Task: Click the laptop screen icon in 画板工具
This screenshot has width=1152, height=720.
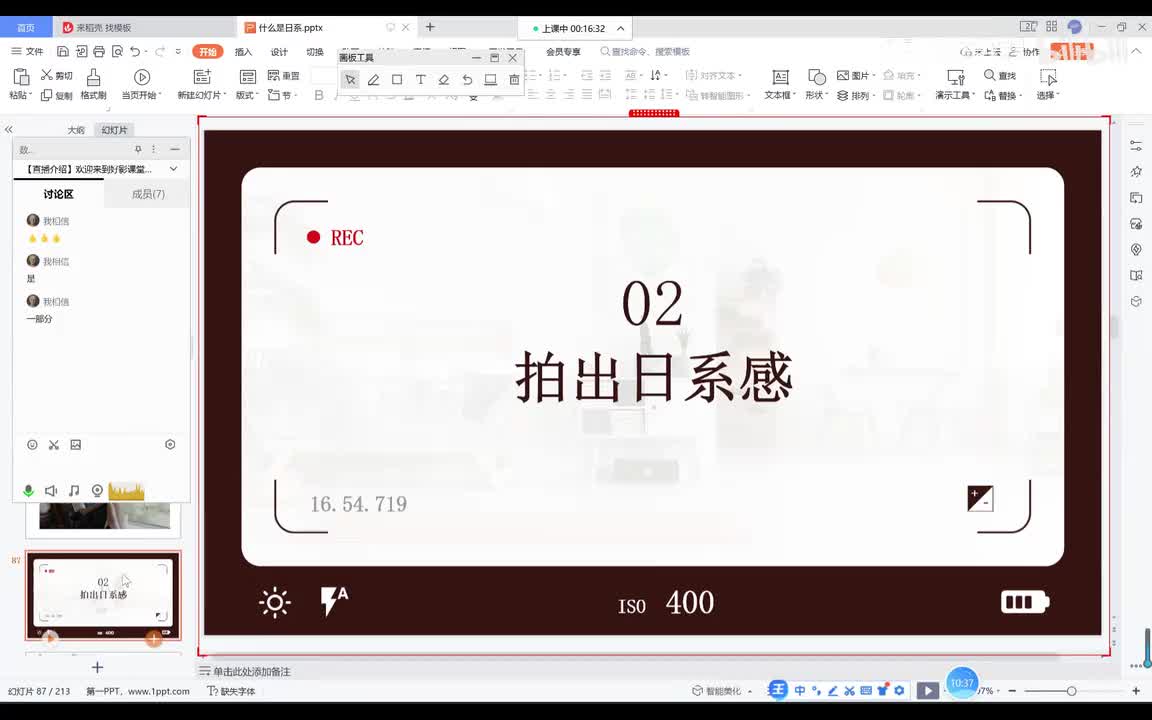Action: [x=491, y=79]
